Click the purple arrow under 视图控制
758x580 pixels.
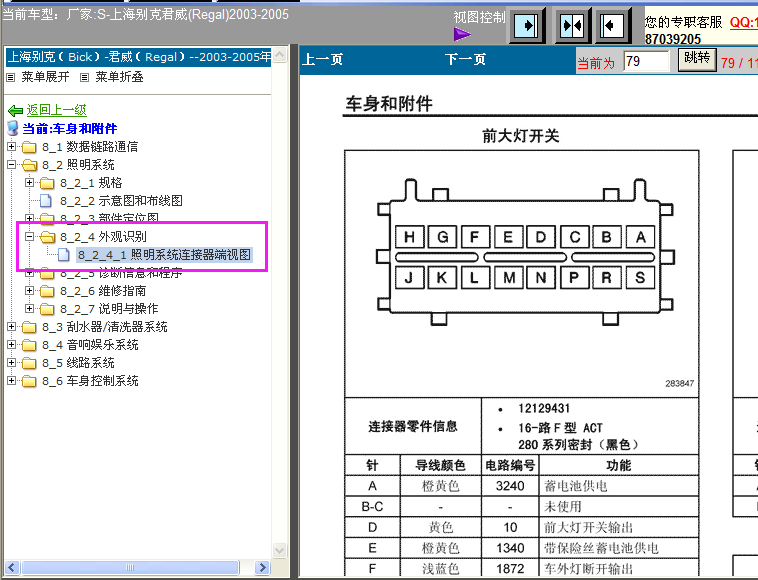462,34
